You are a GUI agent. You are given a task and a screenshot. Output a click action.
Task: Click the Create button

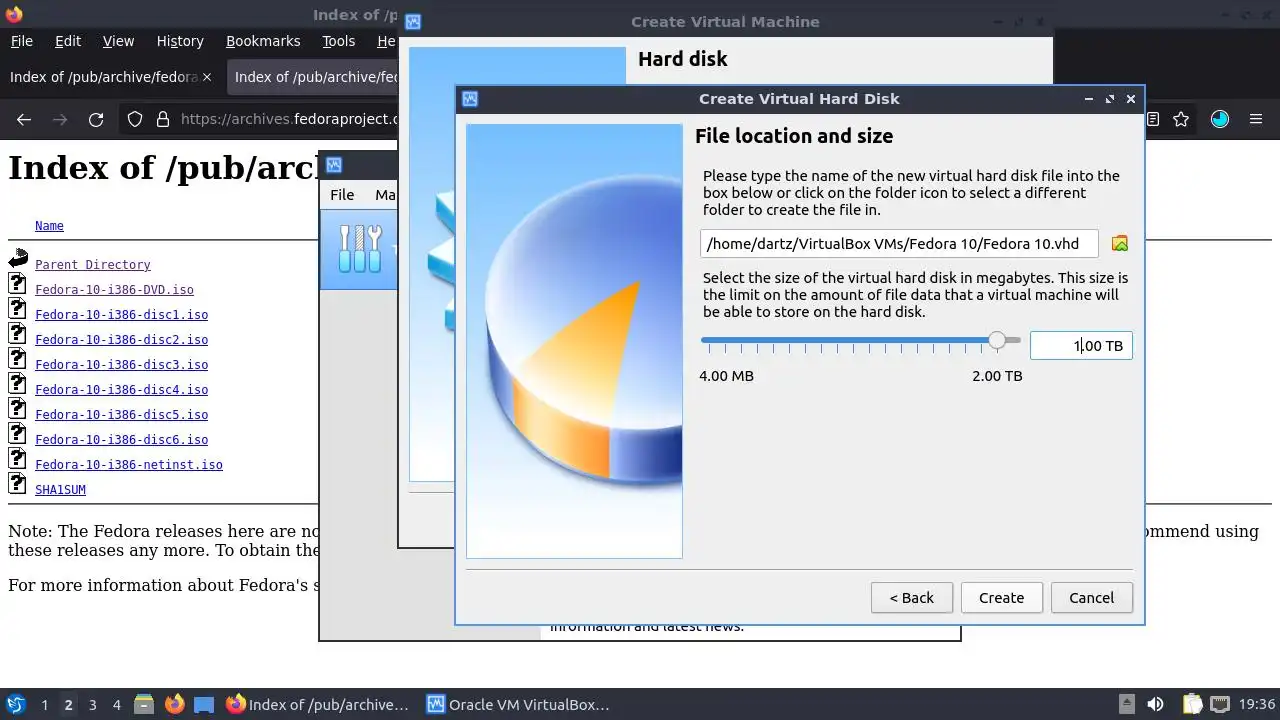click(x=1001, y=598)
